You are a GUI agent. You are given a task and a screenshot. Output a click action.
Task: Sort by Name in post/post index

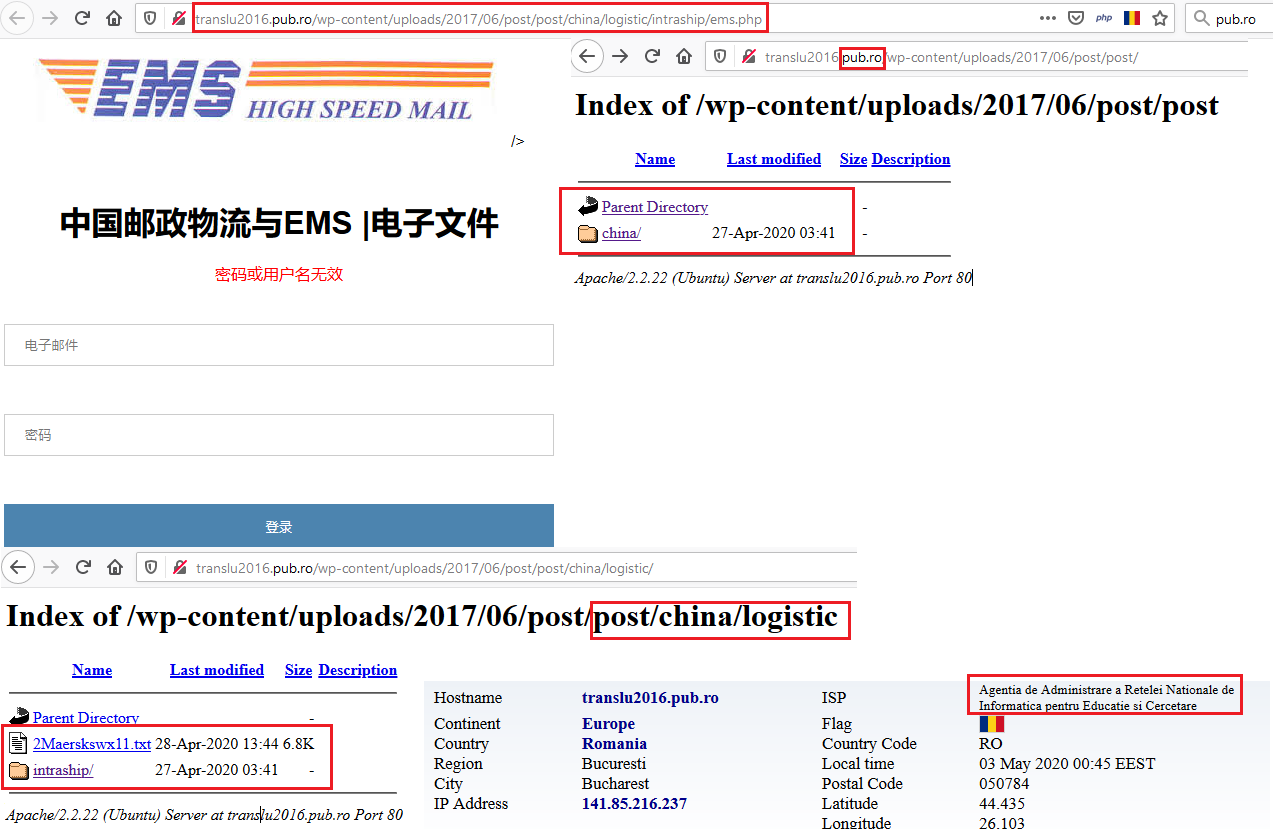pyautogui.click(x=655, y=159)
